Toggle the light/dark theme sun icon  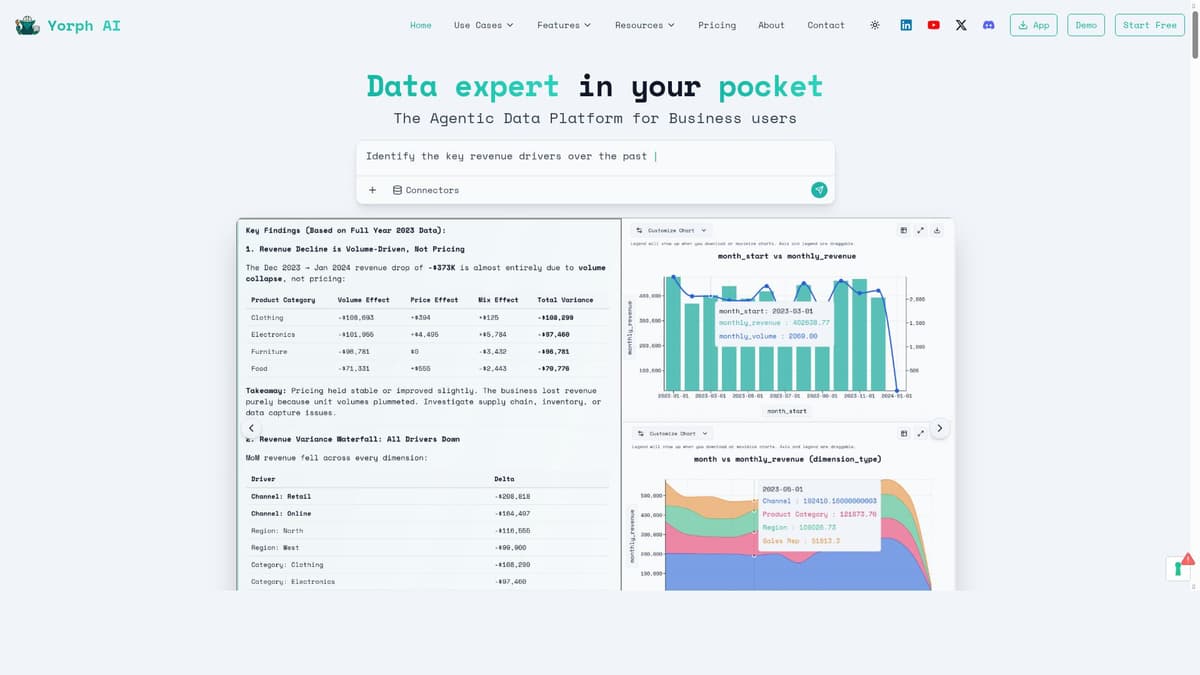[875, 25]
